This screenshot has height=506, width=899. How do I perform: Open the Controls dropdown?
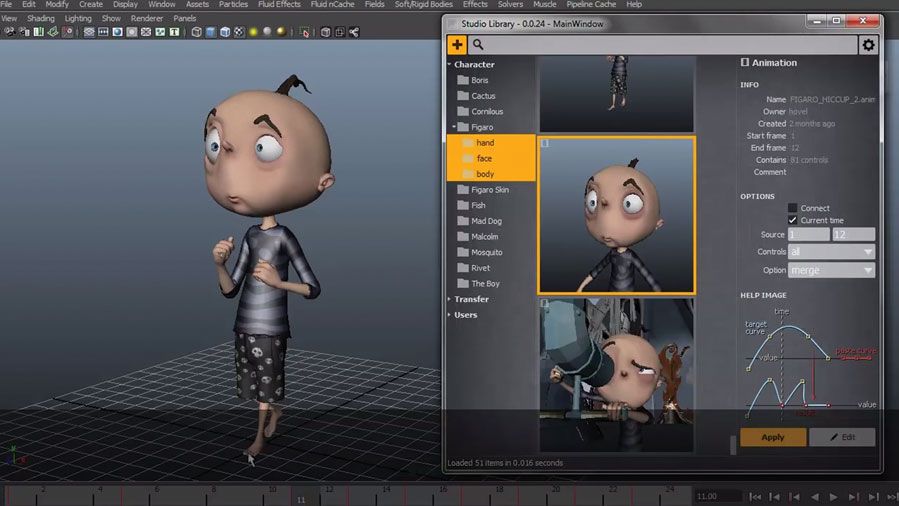point(832,252)
